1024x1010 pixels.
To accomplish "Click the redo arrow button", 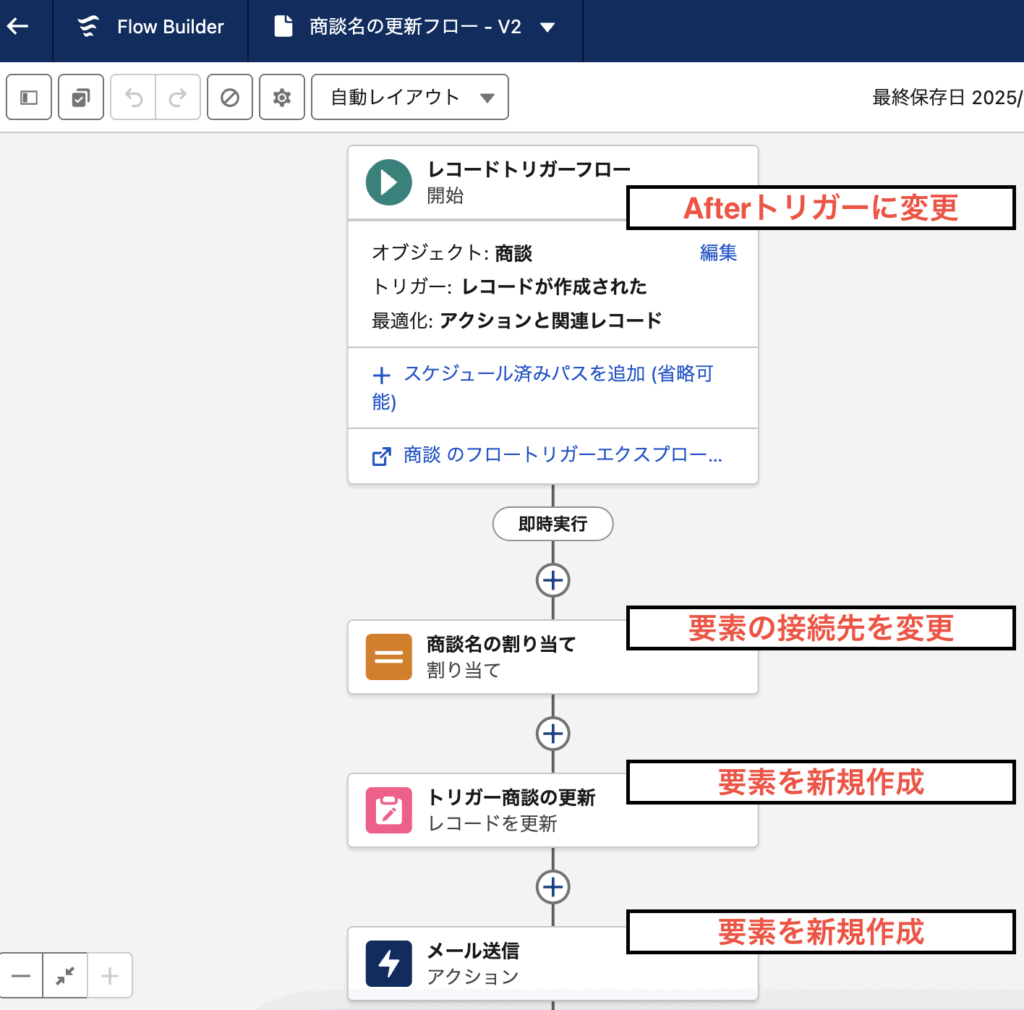I will point(178,98).
